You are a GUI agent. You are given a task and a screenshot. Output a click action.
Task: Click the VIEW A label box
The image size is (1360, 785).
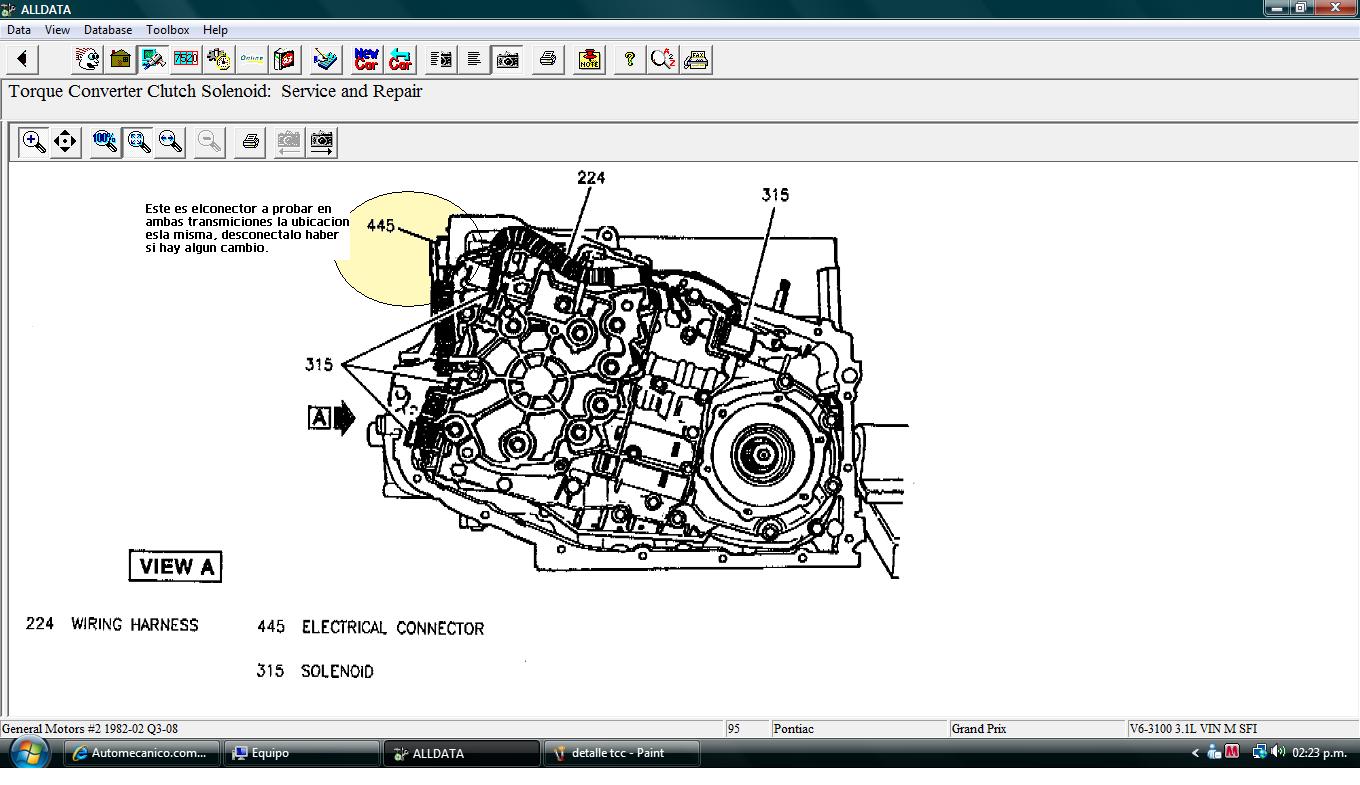coord(175,566)
